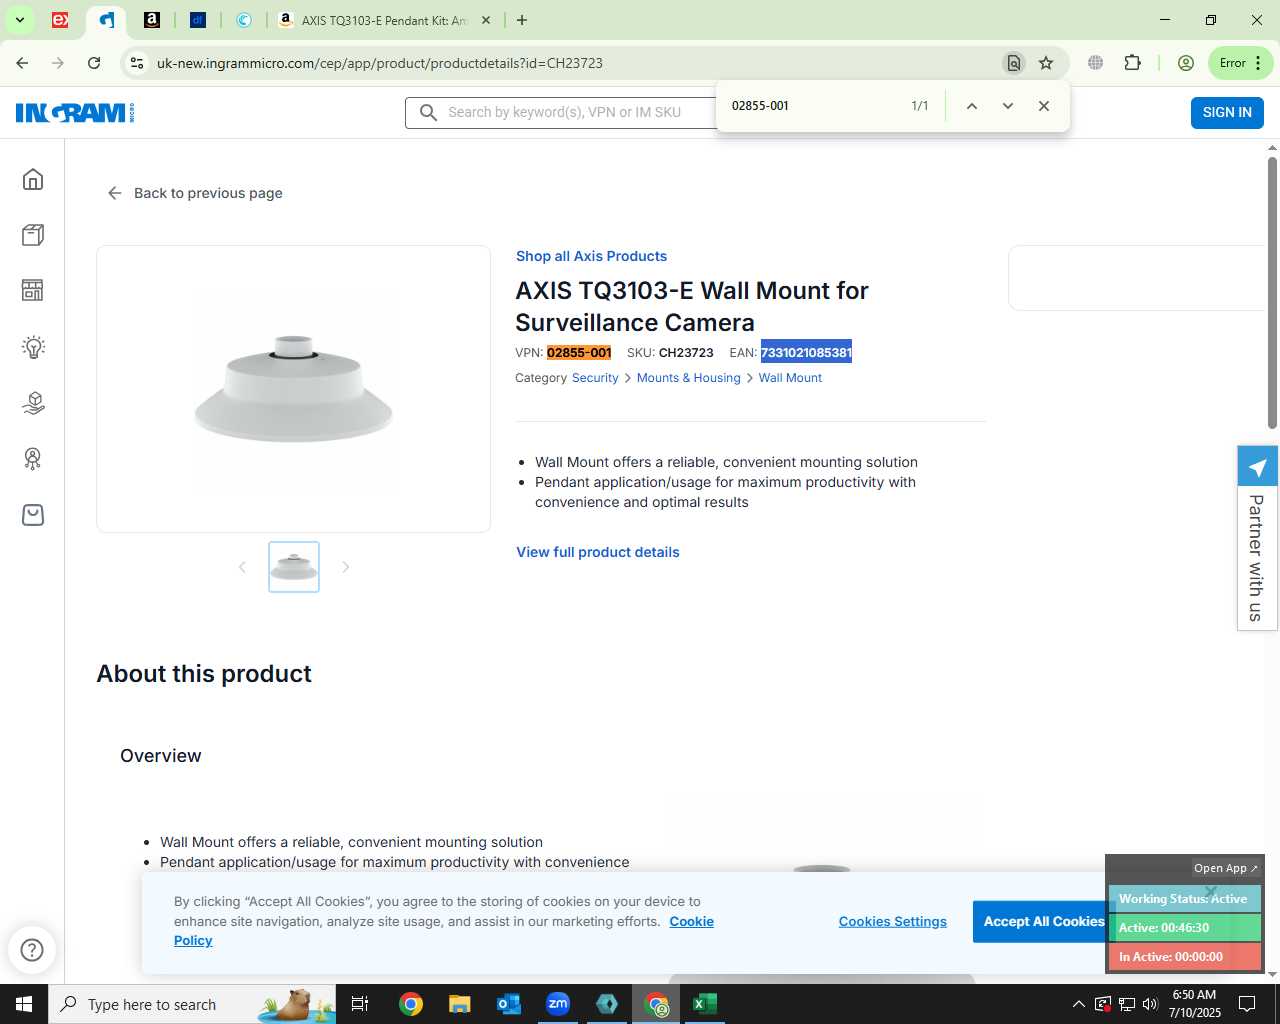Open the award ribbon icon in sidebar

point(33,459)
